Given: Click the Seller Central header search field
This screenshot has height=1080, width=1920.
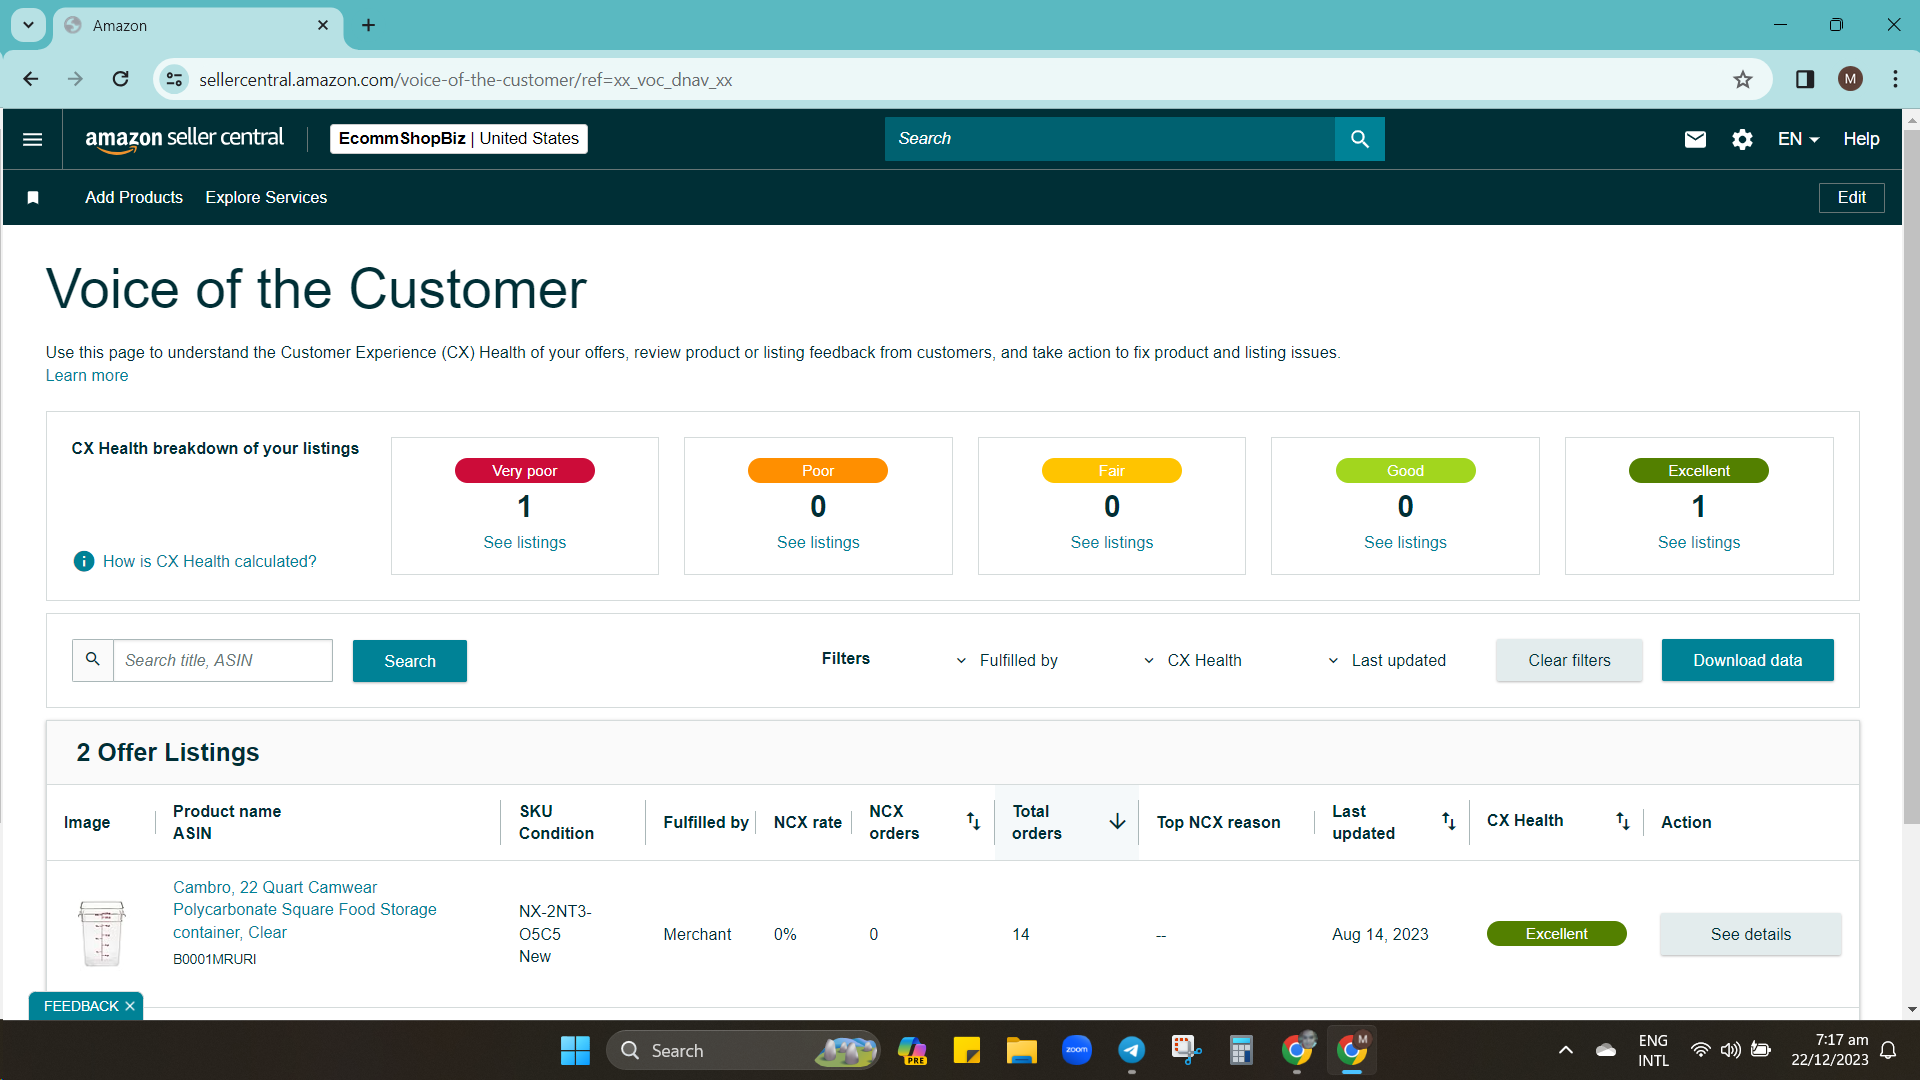Looking at the screenshot, I should click(1110, 139).
